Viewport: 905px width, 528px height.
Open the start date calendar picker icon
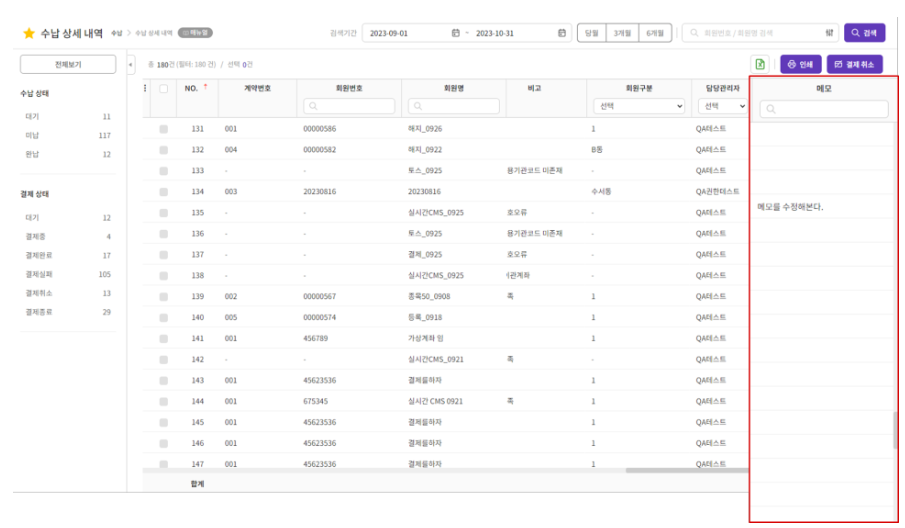point(455,33)
